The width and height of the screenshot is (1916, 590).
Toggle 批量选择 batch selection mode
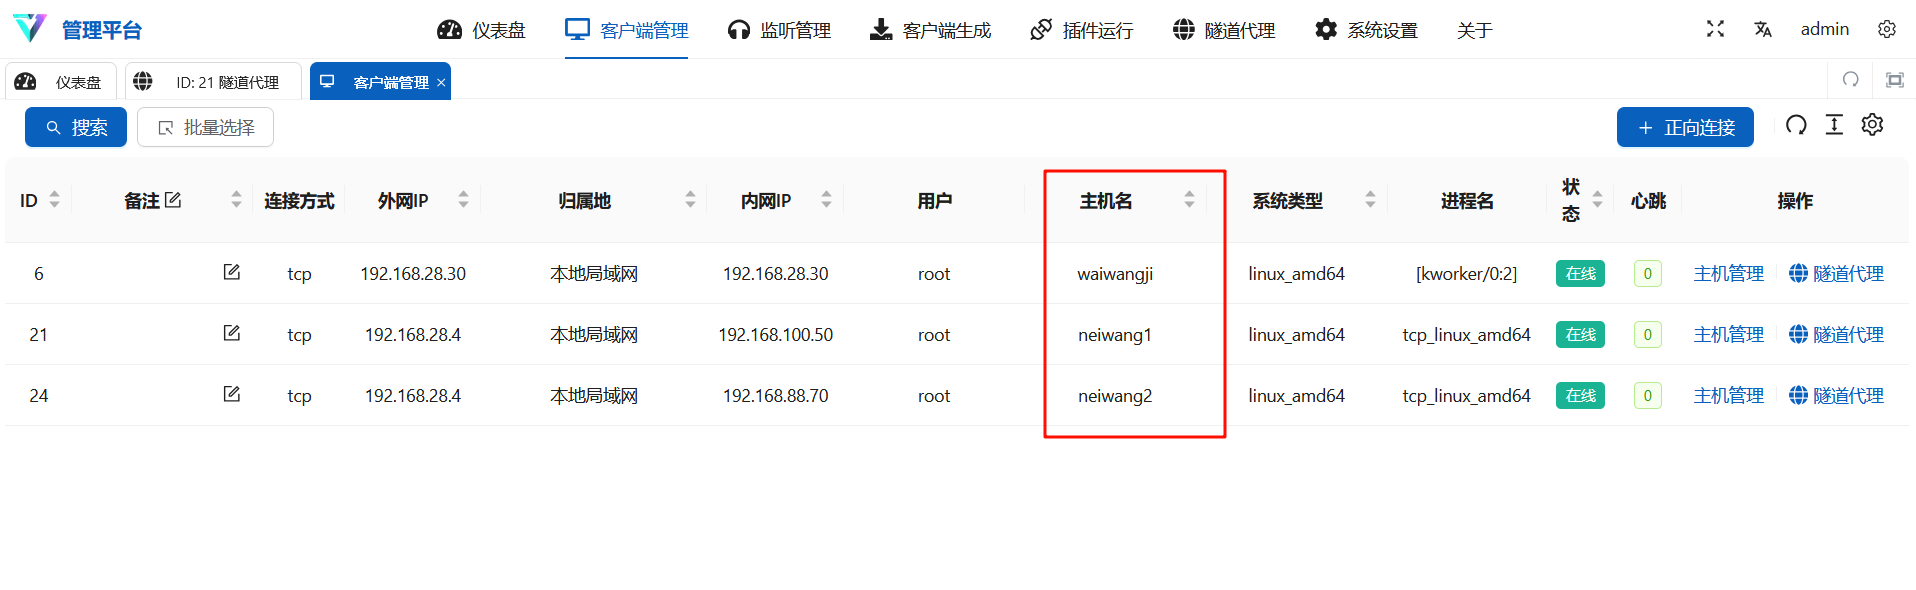205,127
